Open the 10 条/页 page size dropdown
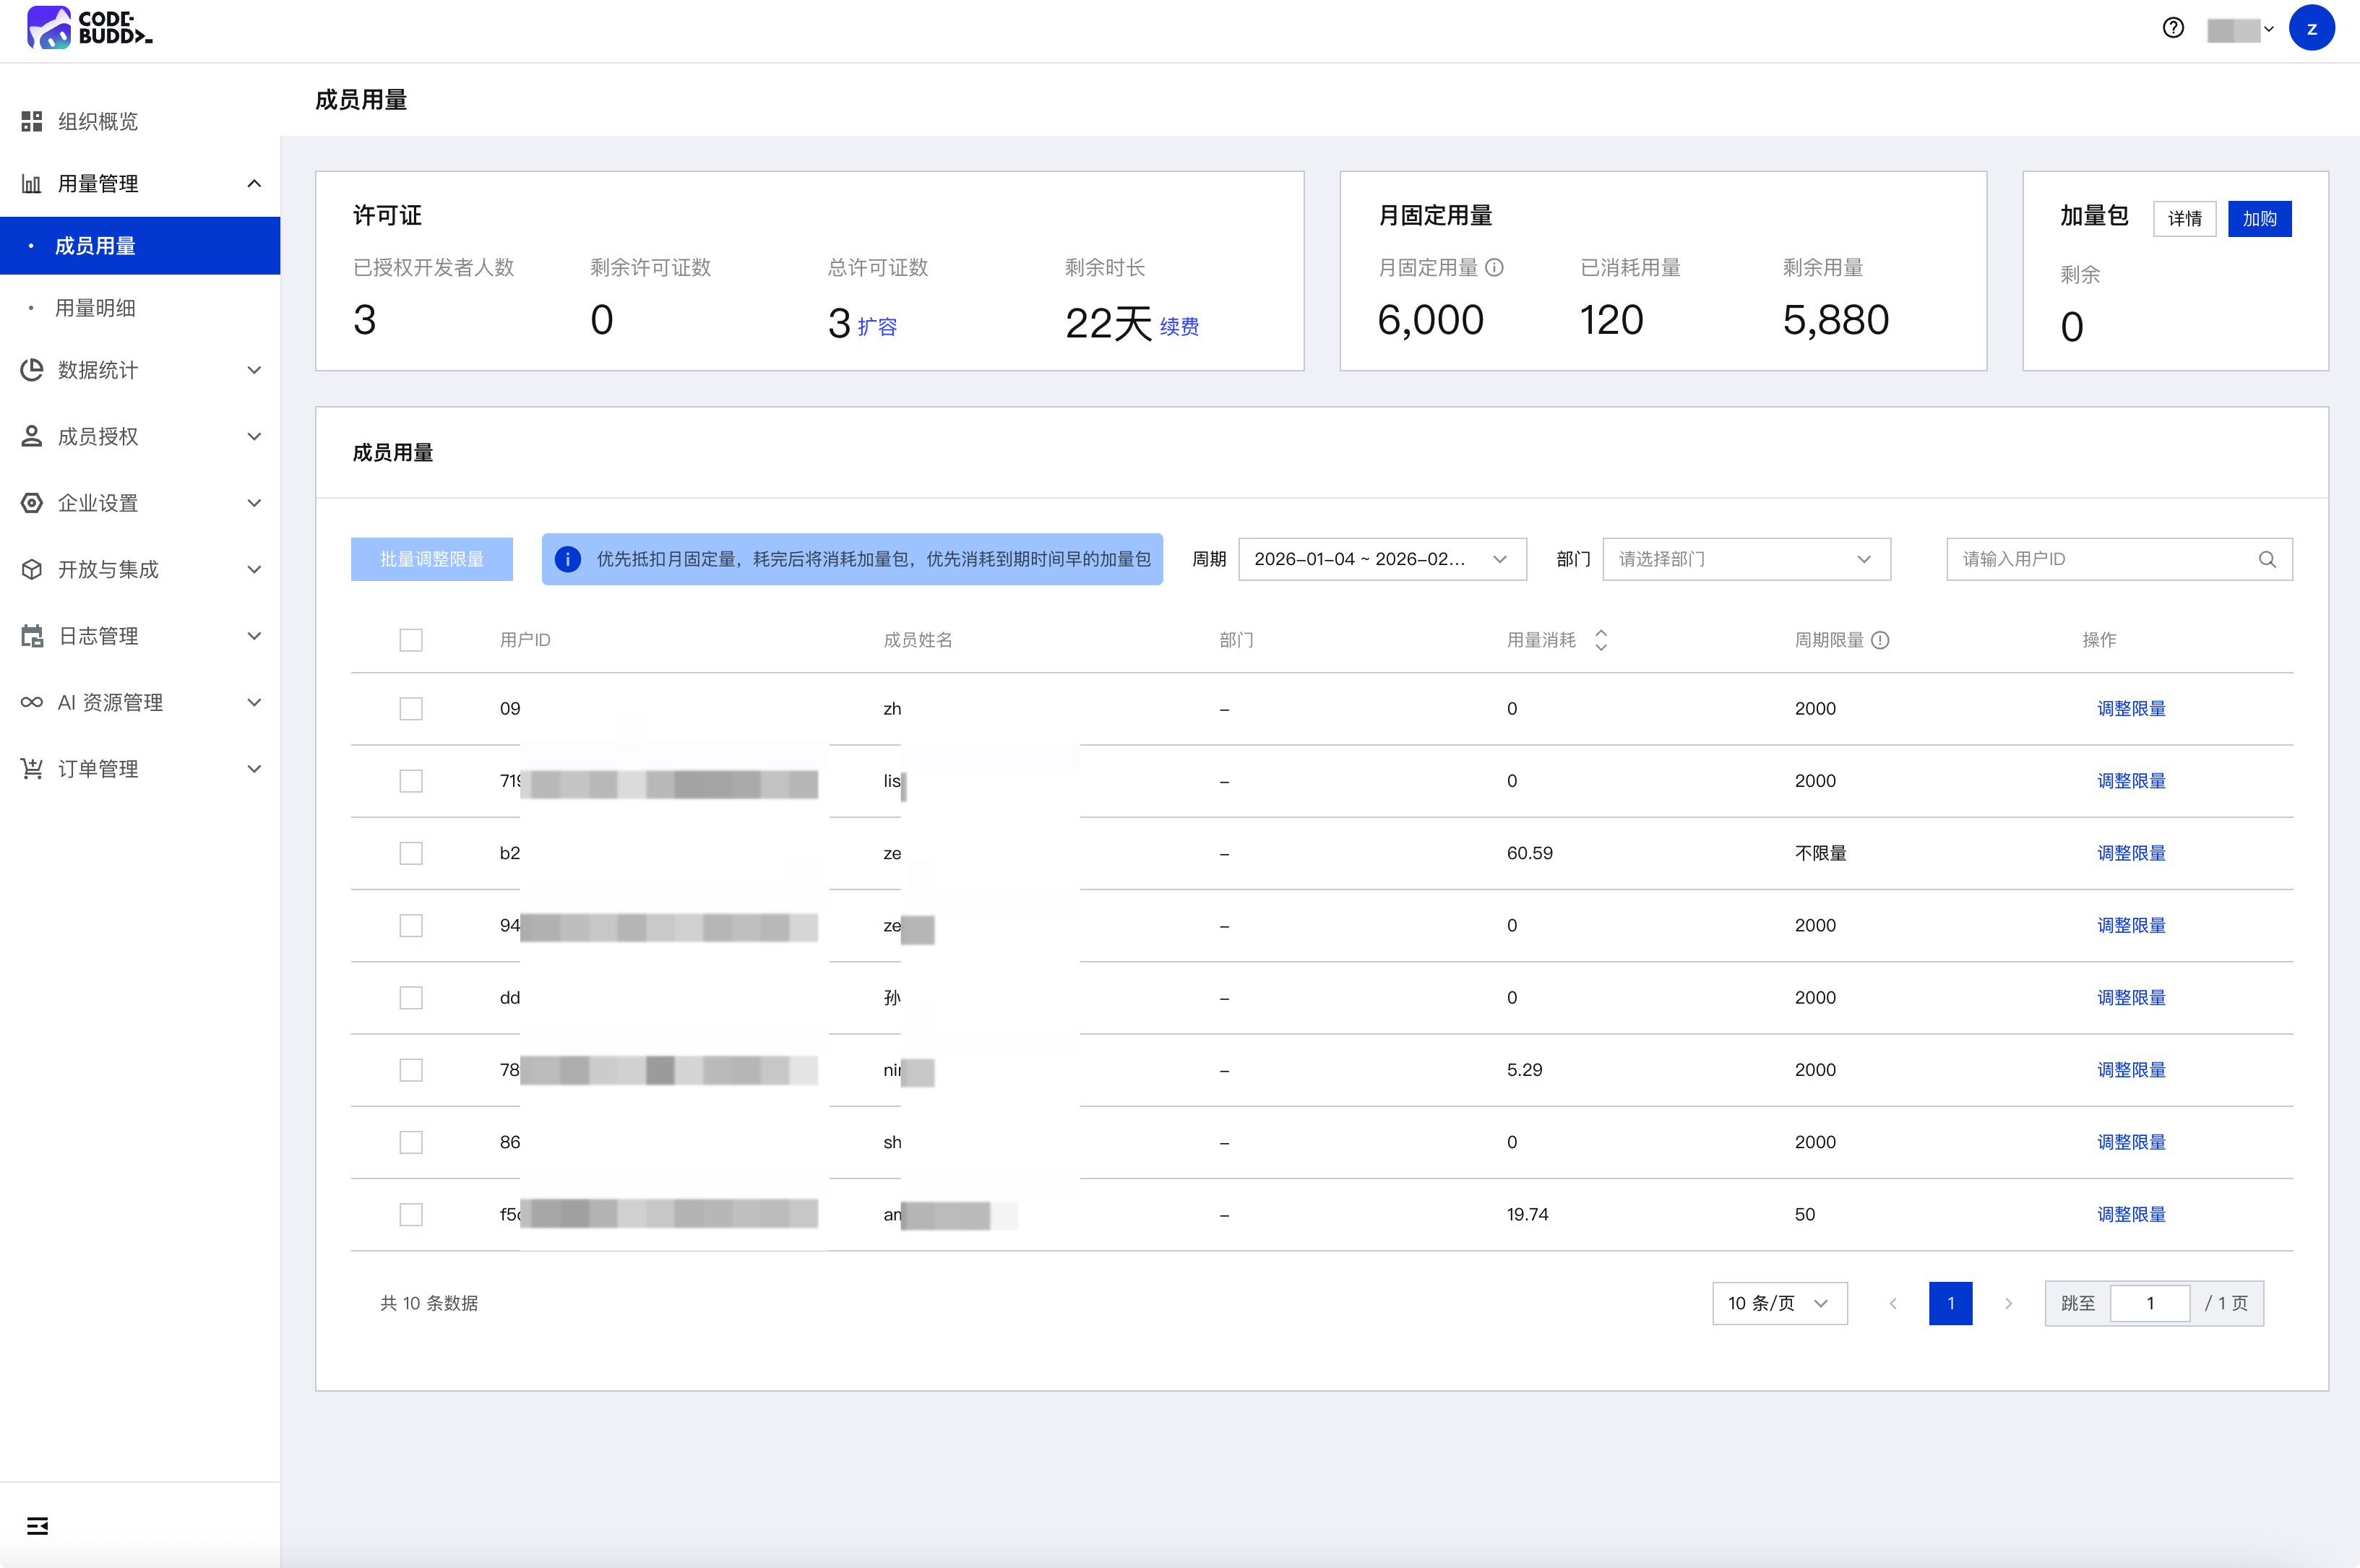This screenshot has height=1568, width=2360. [x=1778, y=1303]
